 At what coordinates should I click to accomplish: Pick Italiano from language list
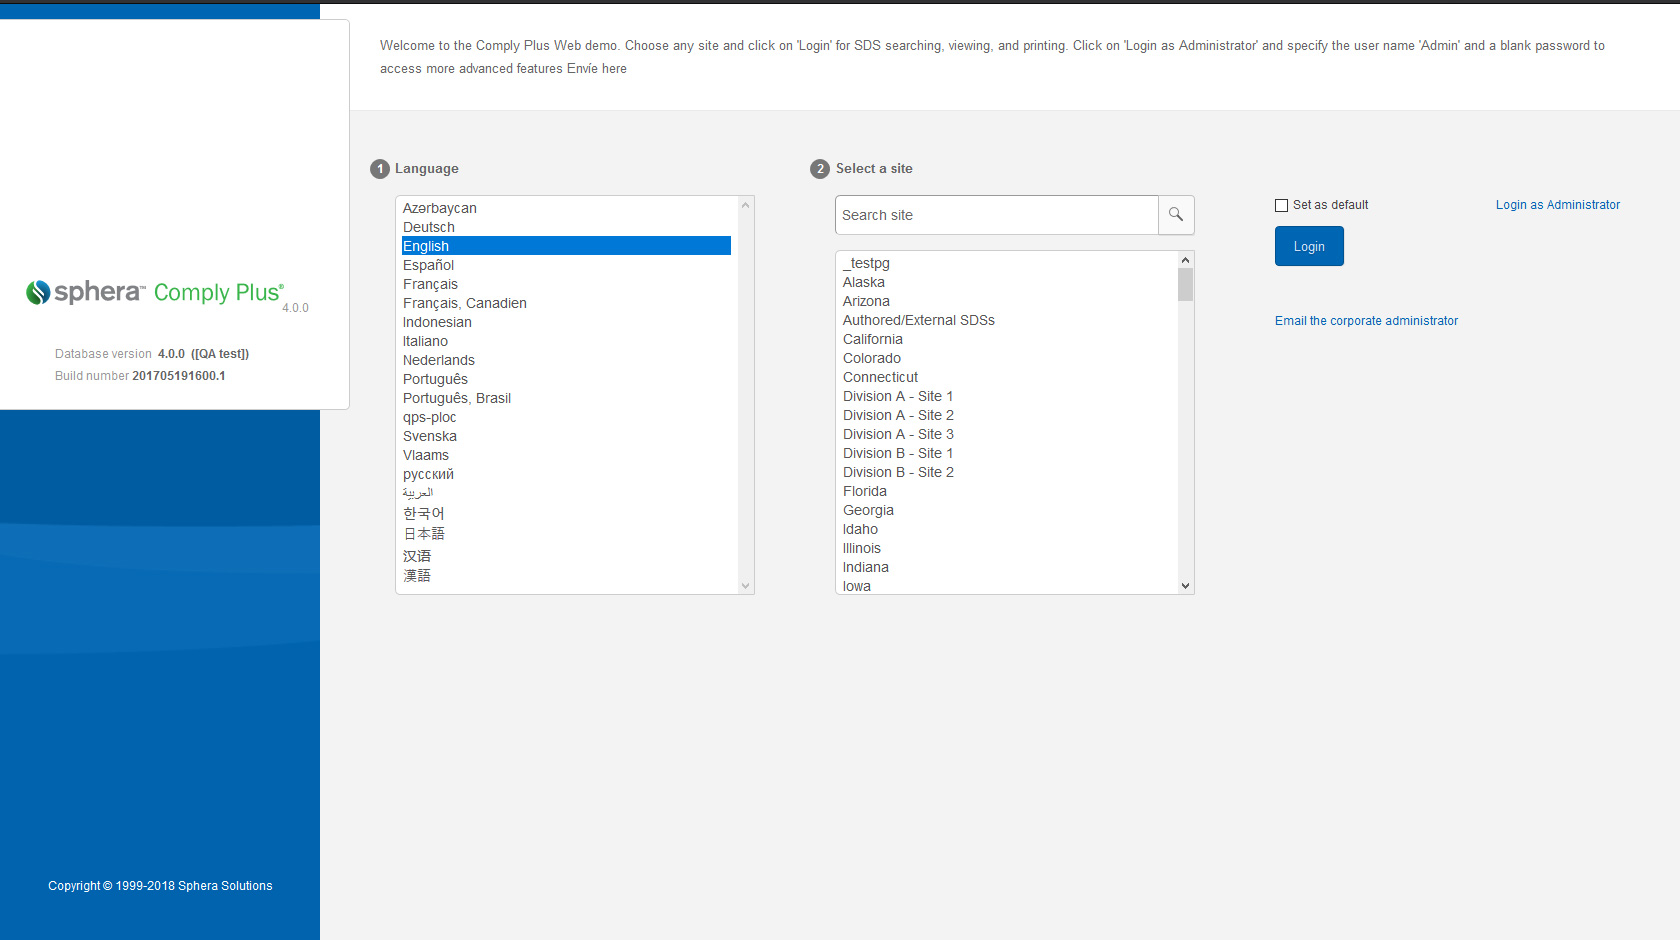566,341
